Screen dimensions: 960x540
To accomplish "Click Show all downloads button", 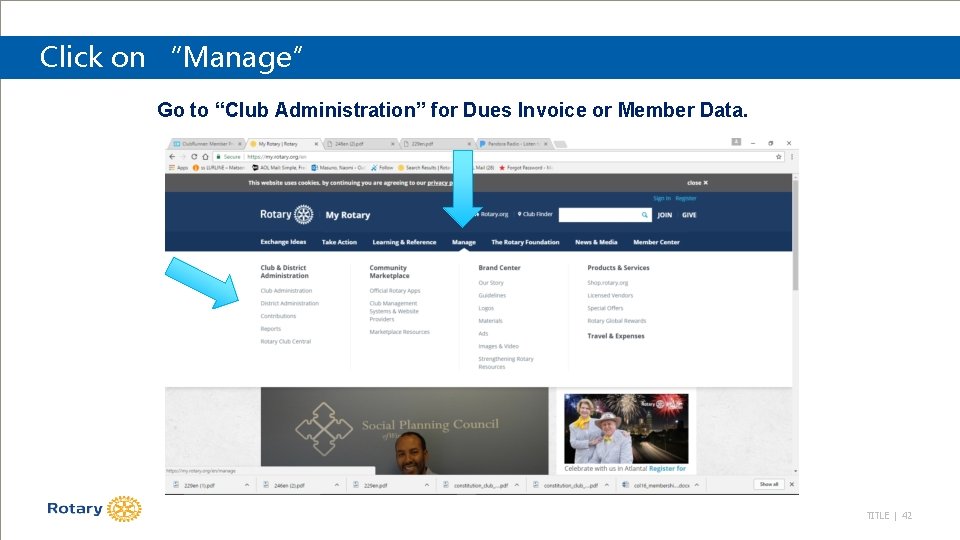I will coord(769,484).
